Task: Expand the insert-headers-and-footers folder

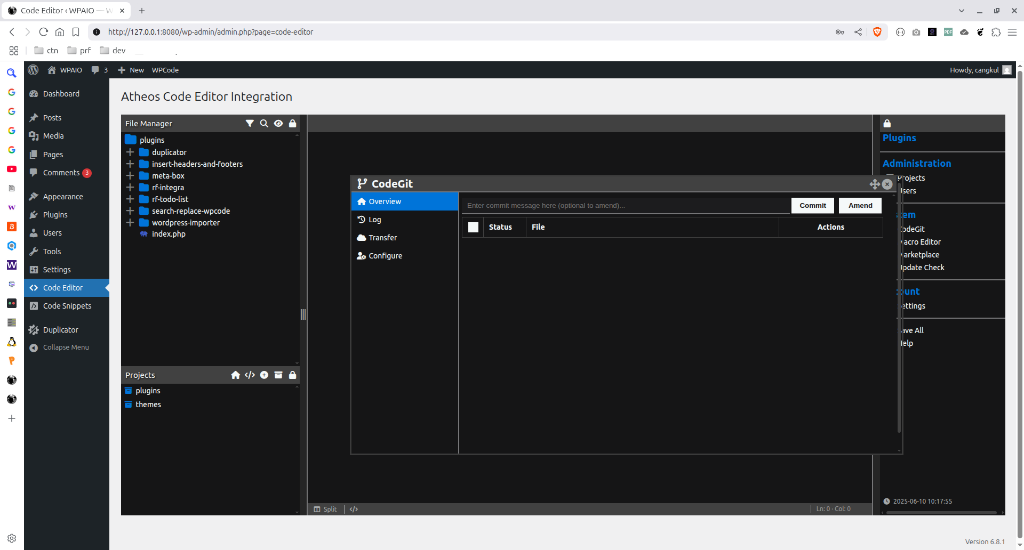Action: (x=130, y=164)
